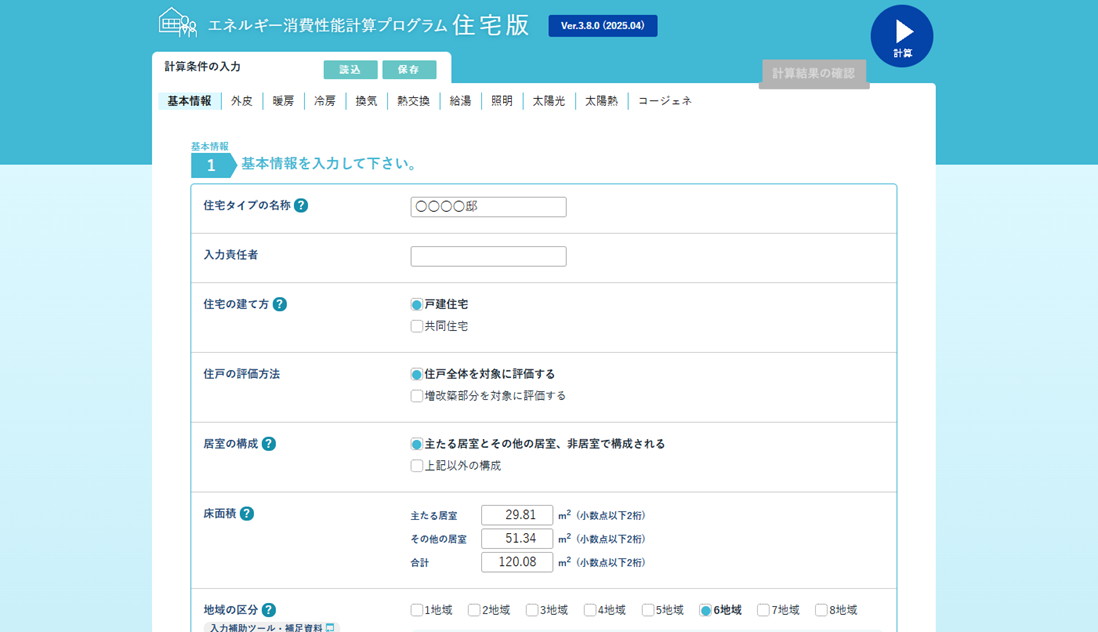Click the 計算条件の入力 tab header
1098x632 pixels.
(x=202, y=67)
